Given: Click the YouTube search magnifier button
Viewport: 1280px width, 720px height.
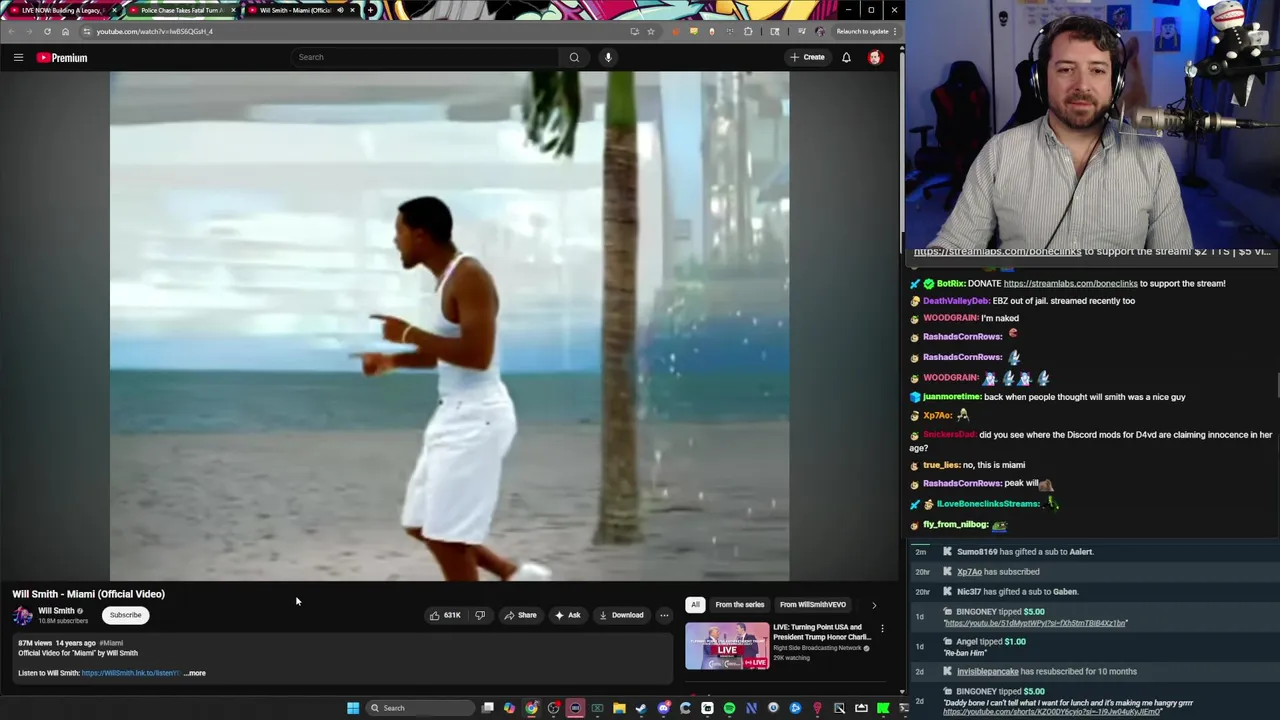Looking at the screenshot, I should [x=574, y=57].
